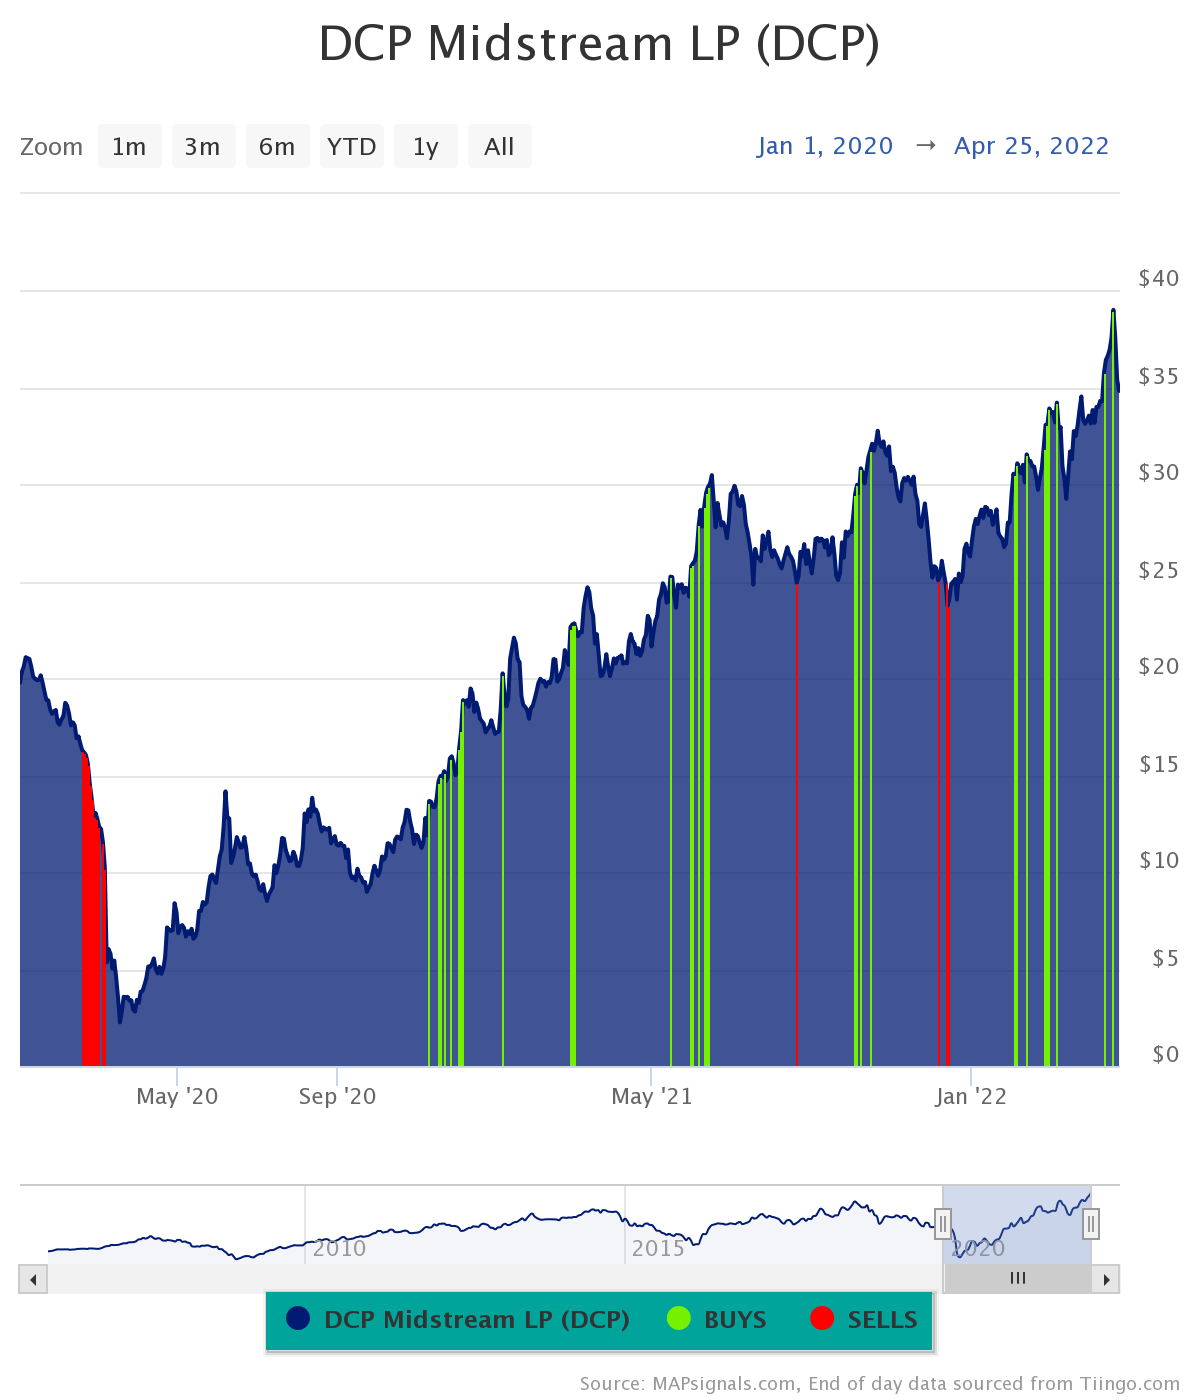Toggle the SELLS legend series
Image resolution: width=1200 pixels, height=1400 pixels.
864,1319
